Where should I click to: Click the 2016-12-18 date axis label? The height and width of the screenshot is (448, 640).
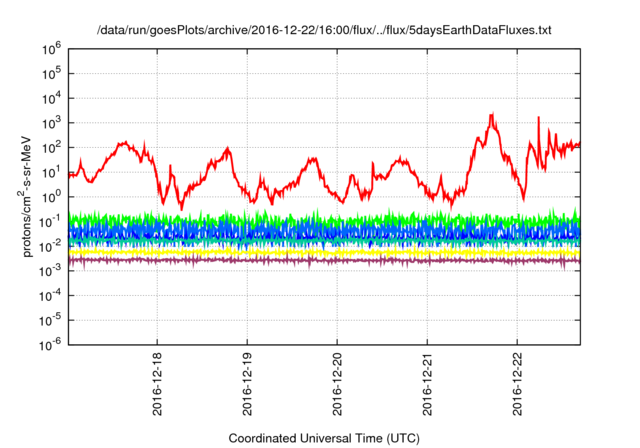pyautogui.click(x=157, y=384)
